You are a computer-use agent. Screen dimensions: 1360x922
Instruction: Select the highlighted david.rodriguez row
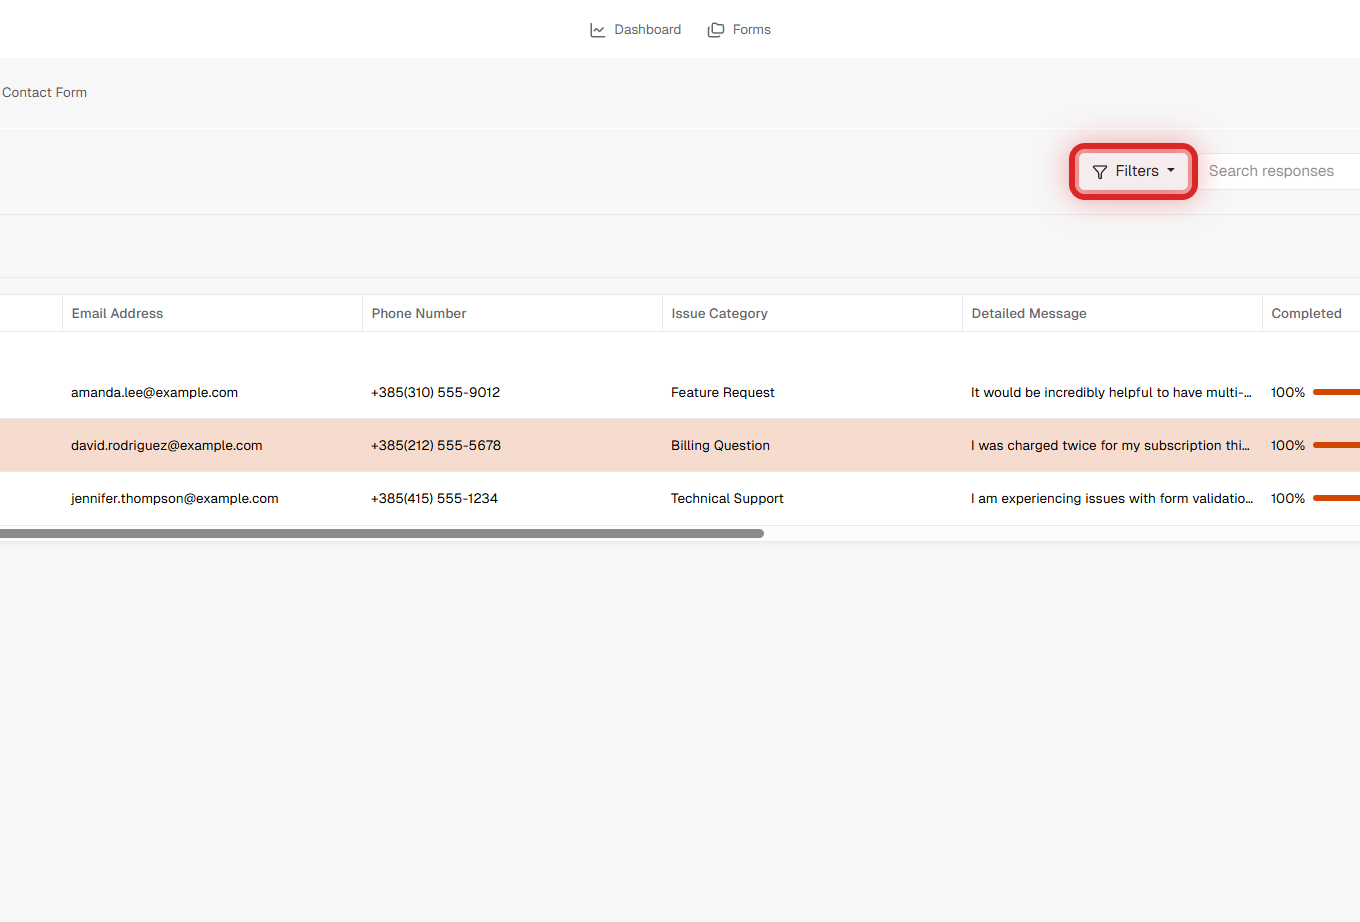click(x=600, y=445)
